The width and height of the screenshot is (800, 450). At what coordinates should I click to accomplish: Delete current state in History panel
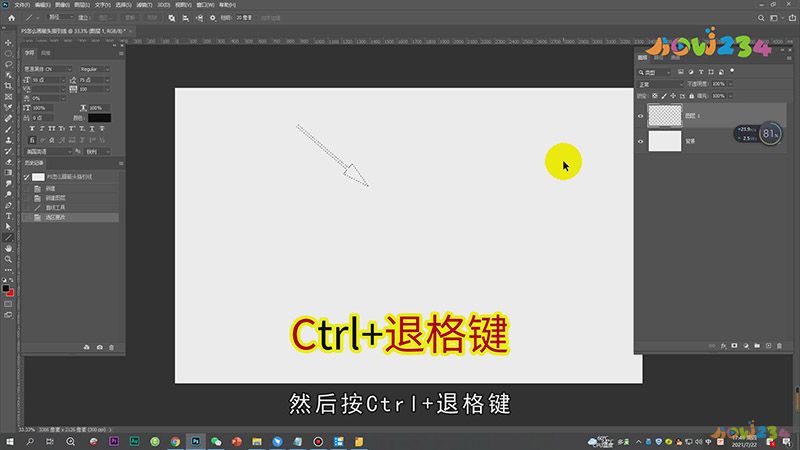coord(111,347)
